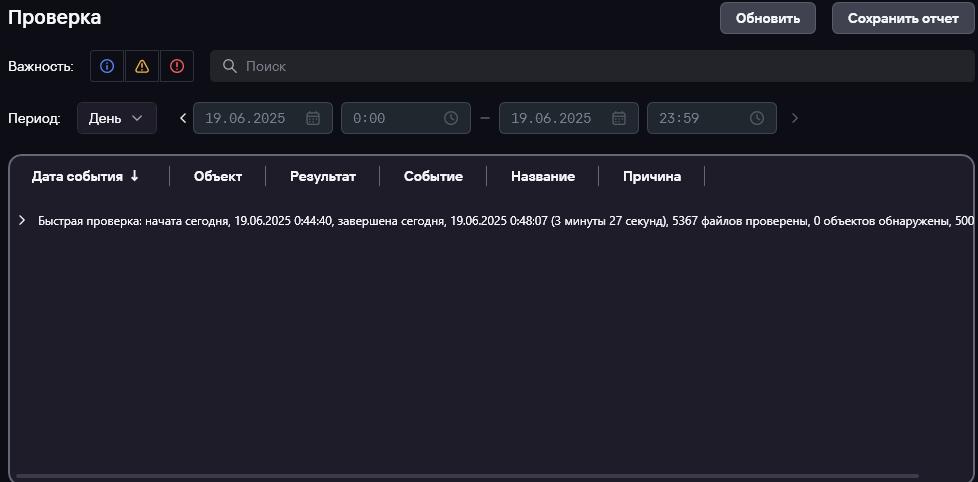Click the Объект column header
Viewport: 978px width, 482px height.
coord(218,176)
